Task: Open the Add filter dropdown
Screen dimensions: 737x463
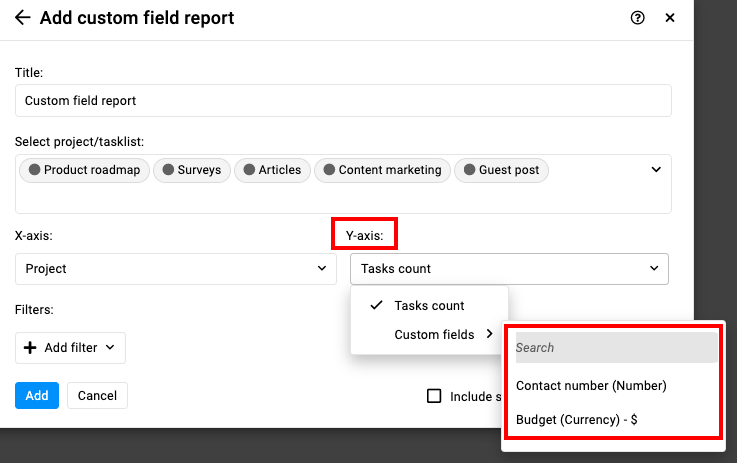Action: 71,348
